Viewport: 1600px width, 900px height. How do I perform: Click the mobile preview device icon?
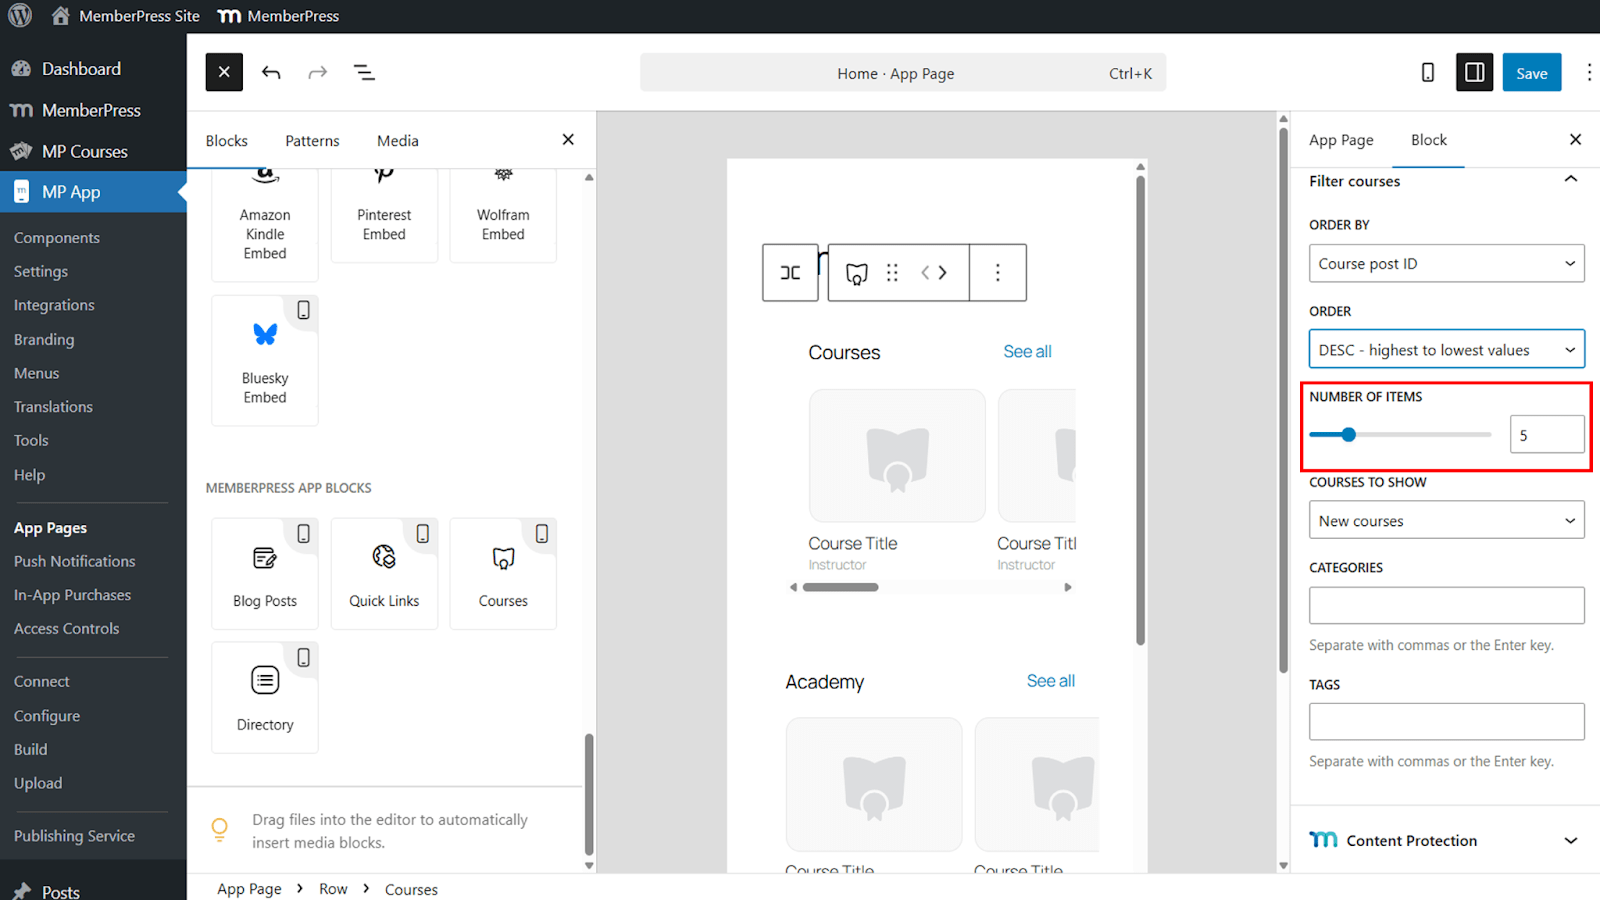[1427, 72]
